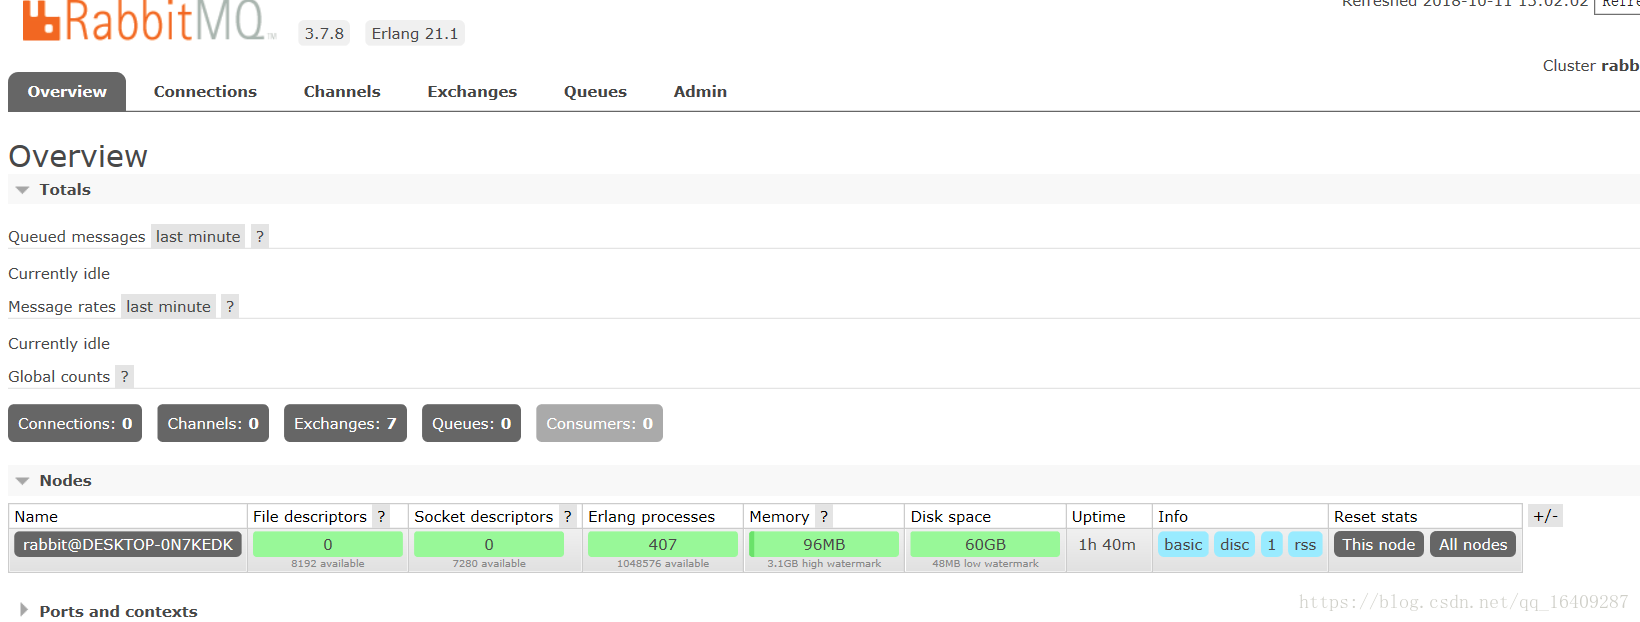Show help for Memory column
1640x622 pixels.
824,517
